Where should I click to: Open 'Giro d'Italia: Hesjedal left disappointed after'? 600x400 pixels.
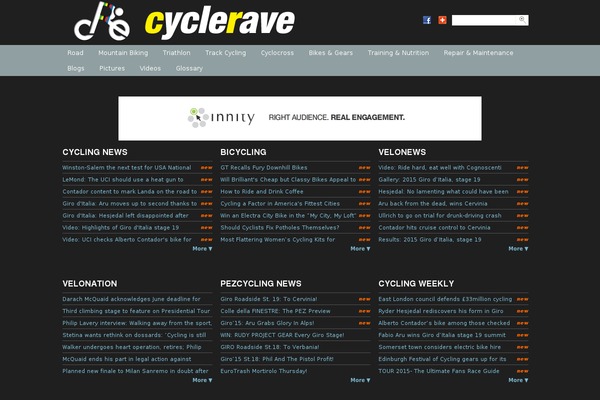126,216
